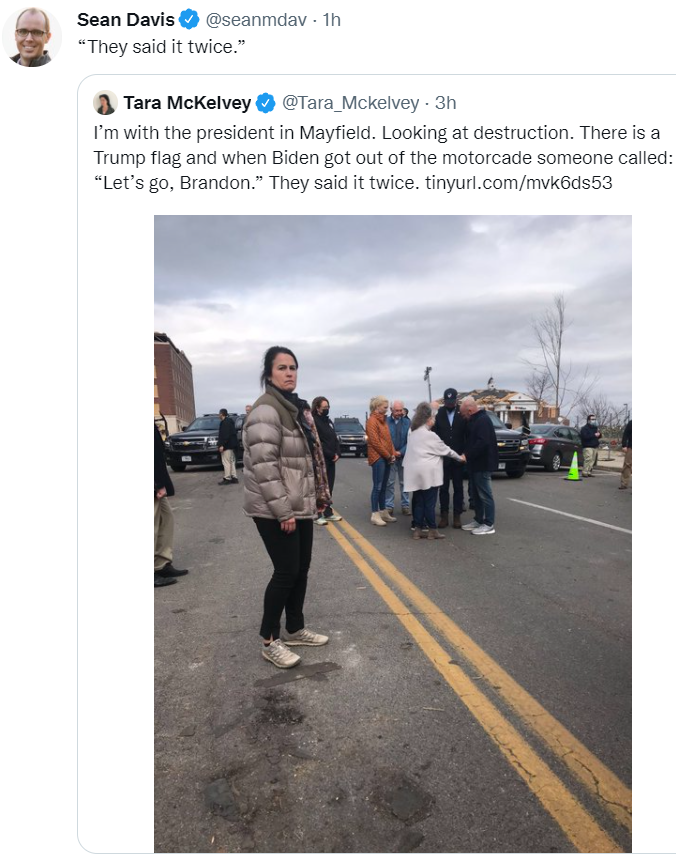Click the word “motorcade” in quoted tweet
This screenshot has width=676, height=861.
click(487, 158)
